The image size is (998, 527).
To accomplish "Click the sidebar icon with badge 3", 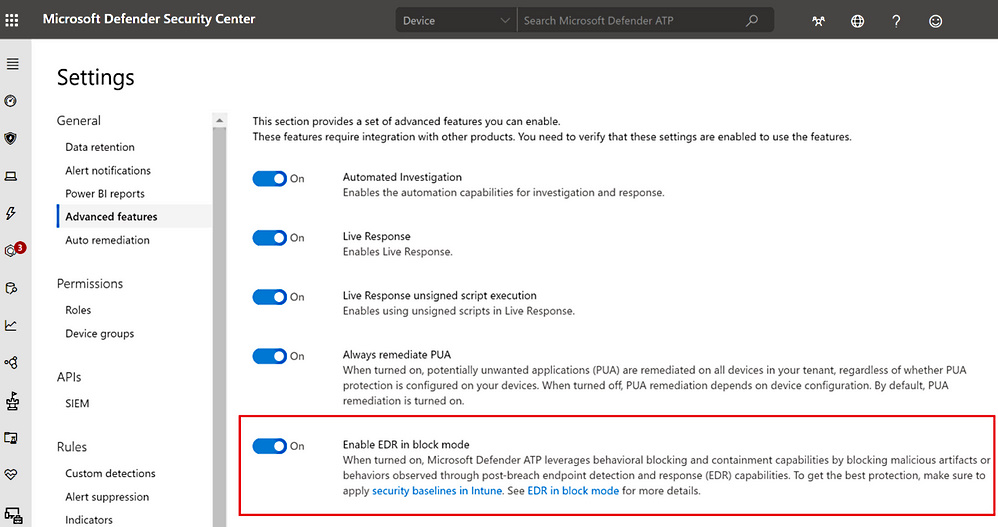I will pos(13,251).
